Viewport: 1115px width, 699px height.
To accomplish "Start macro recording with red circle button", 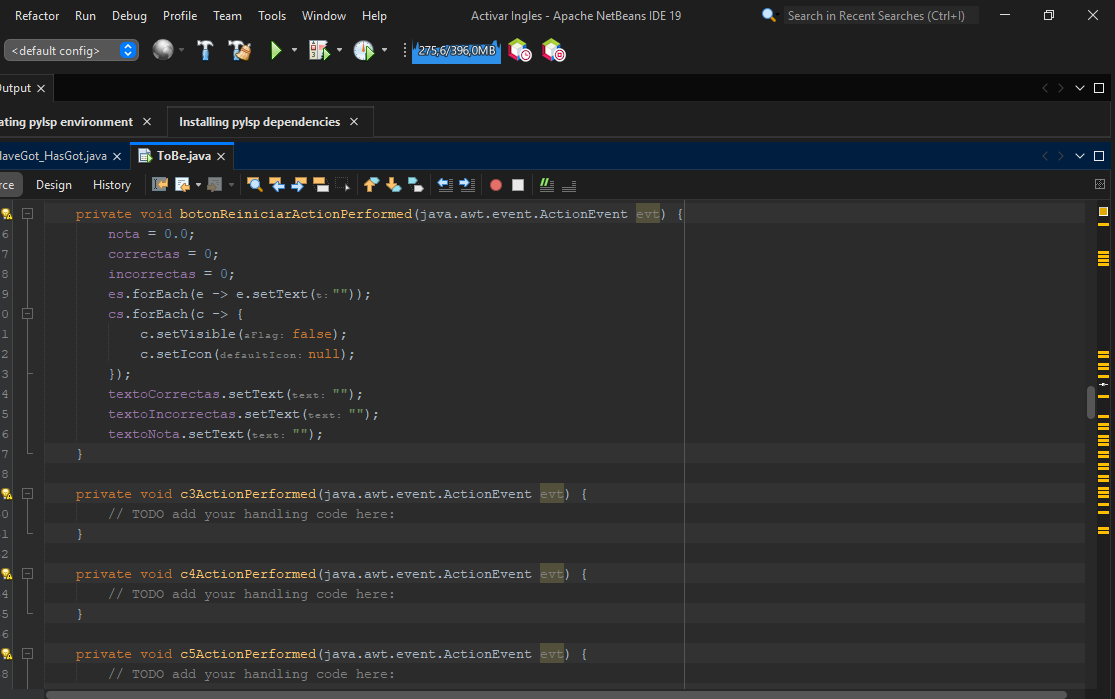I will 496,185.
